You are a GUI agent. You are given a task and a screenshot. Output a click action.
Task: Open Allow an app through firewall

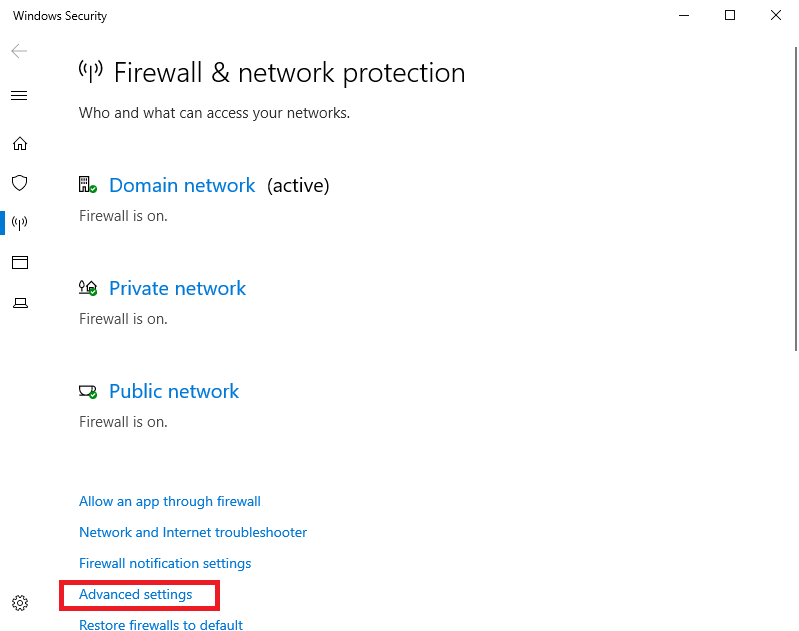170,502
